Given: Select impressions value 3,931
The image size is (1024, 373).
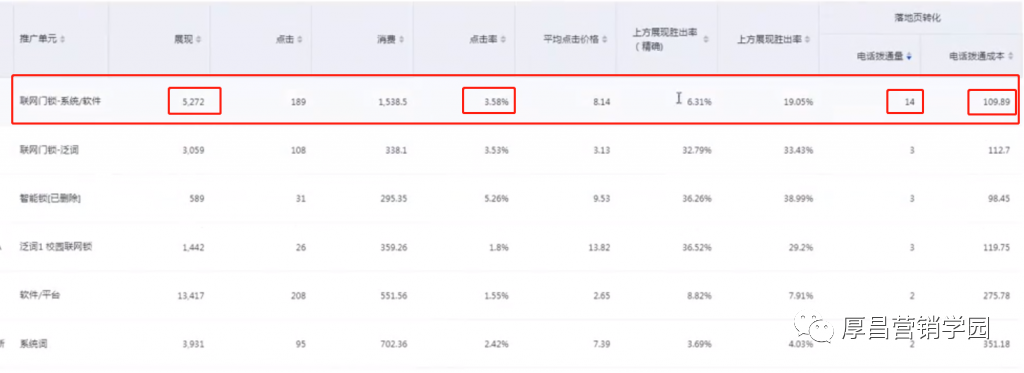Looking at the screenshot, I should coord(193,344).
